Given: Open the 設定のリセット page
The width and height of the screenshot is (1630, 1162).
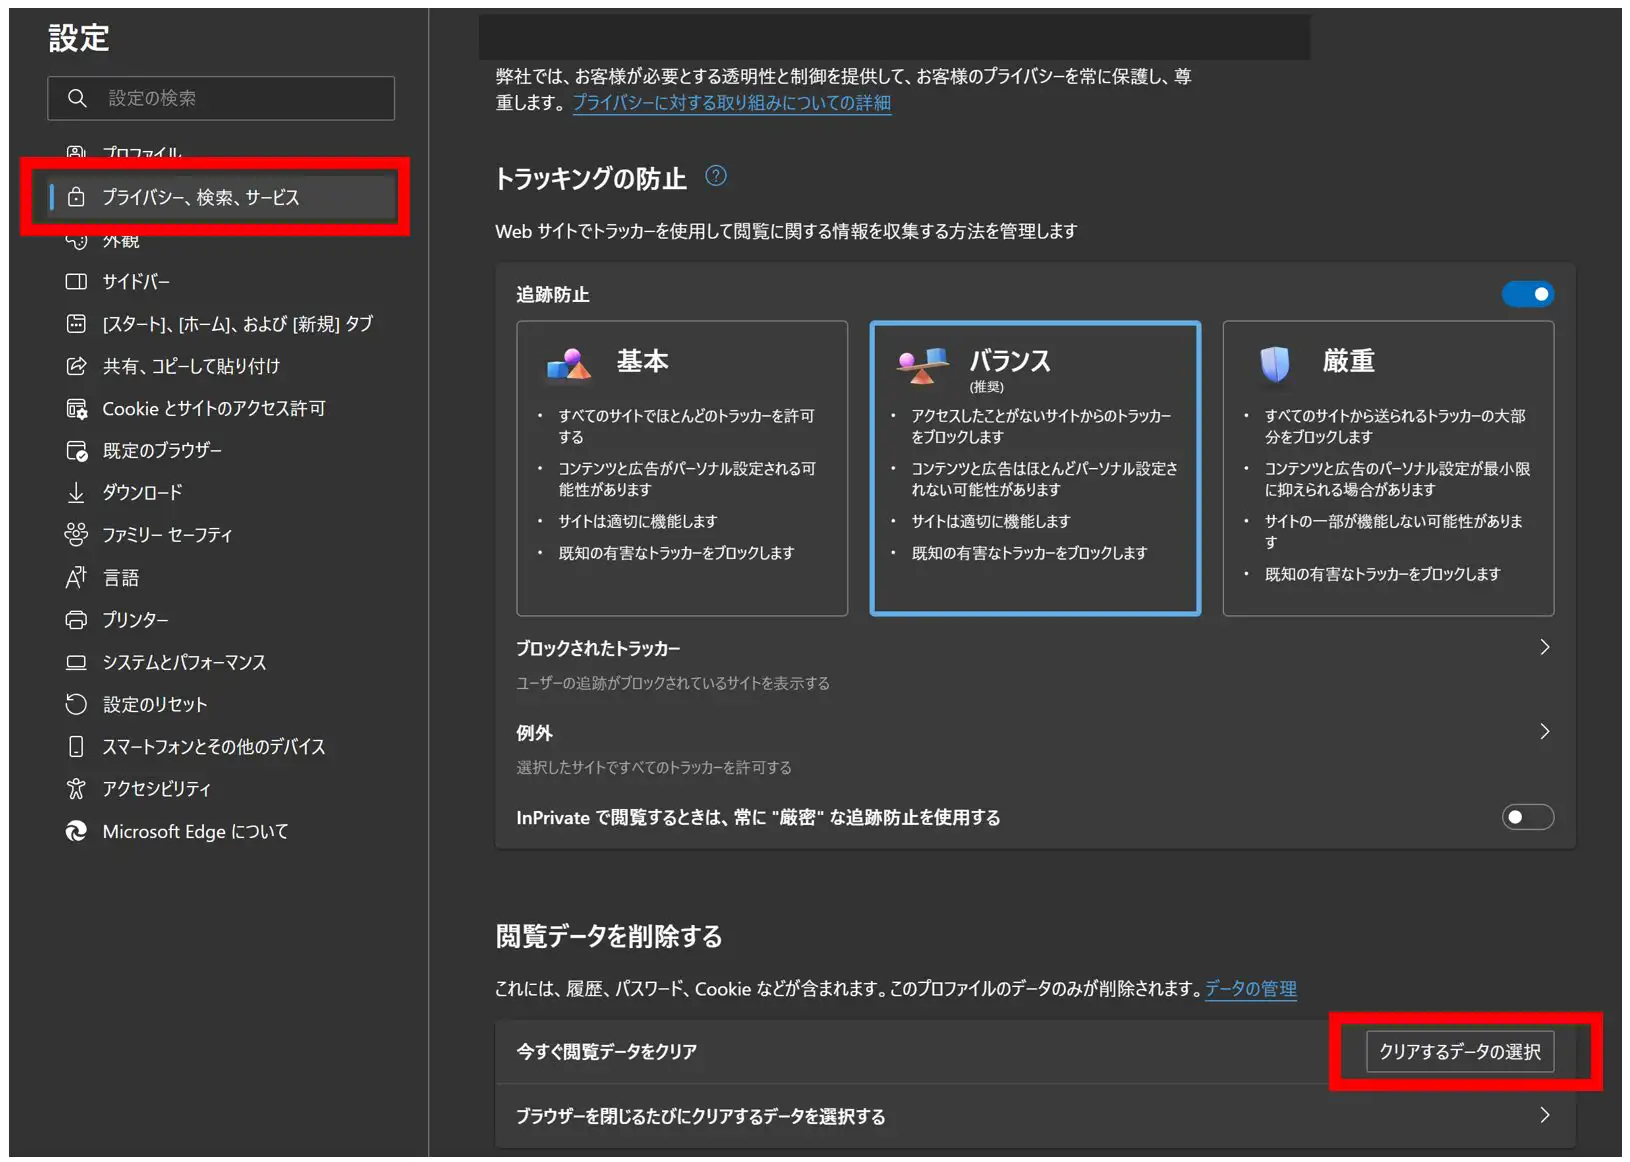Looking at the screenshot, I should point(155,704).
